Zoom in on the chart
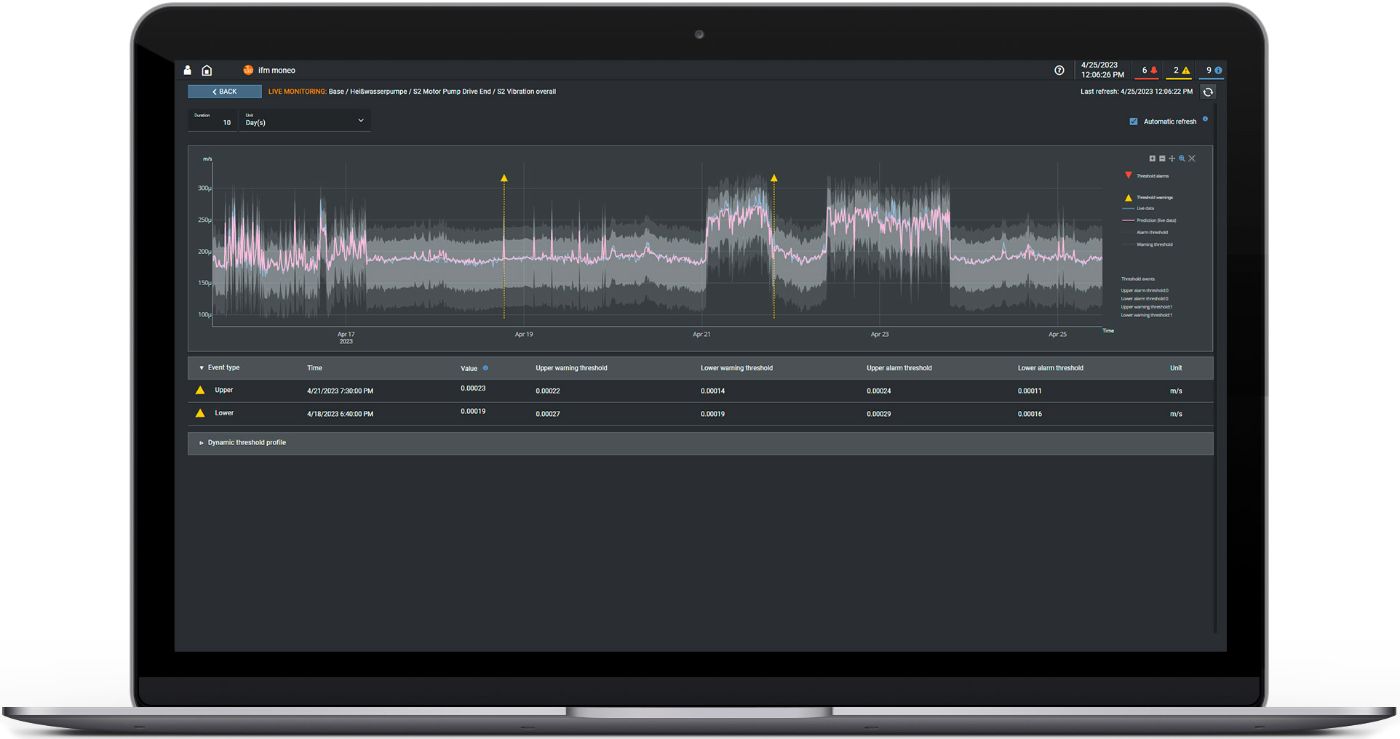Image resolution: width=1400 pixels, height=739 pixels. coord(1151,157)
